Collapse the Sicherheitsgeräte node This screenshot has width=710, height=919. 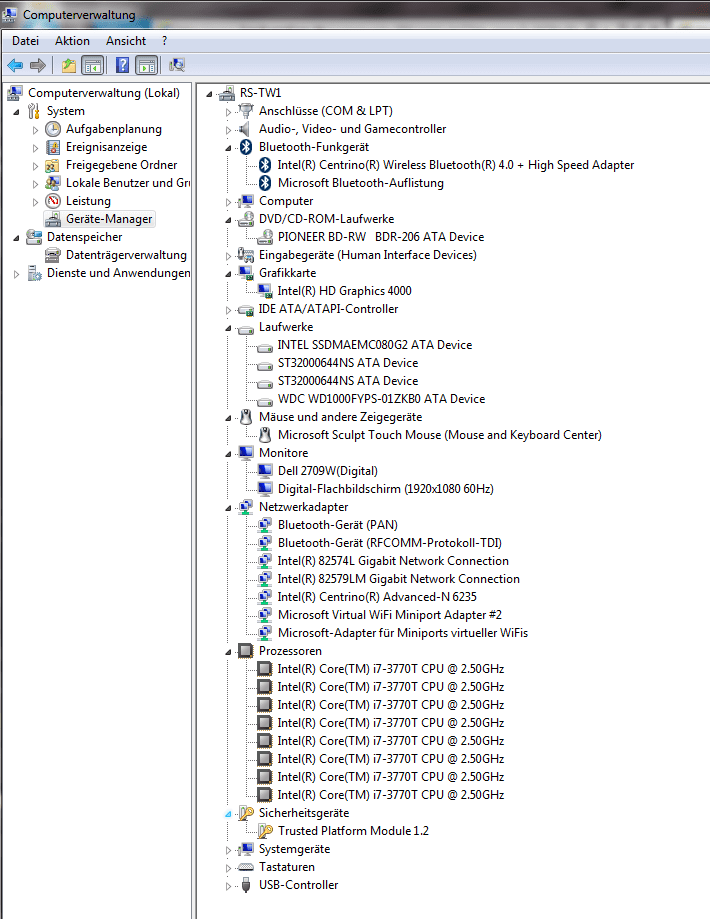point(229,814)
